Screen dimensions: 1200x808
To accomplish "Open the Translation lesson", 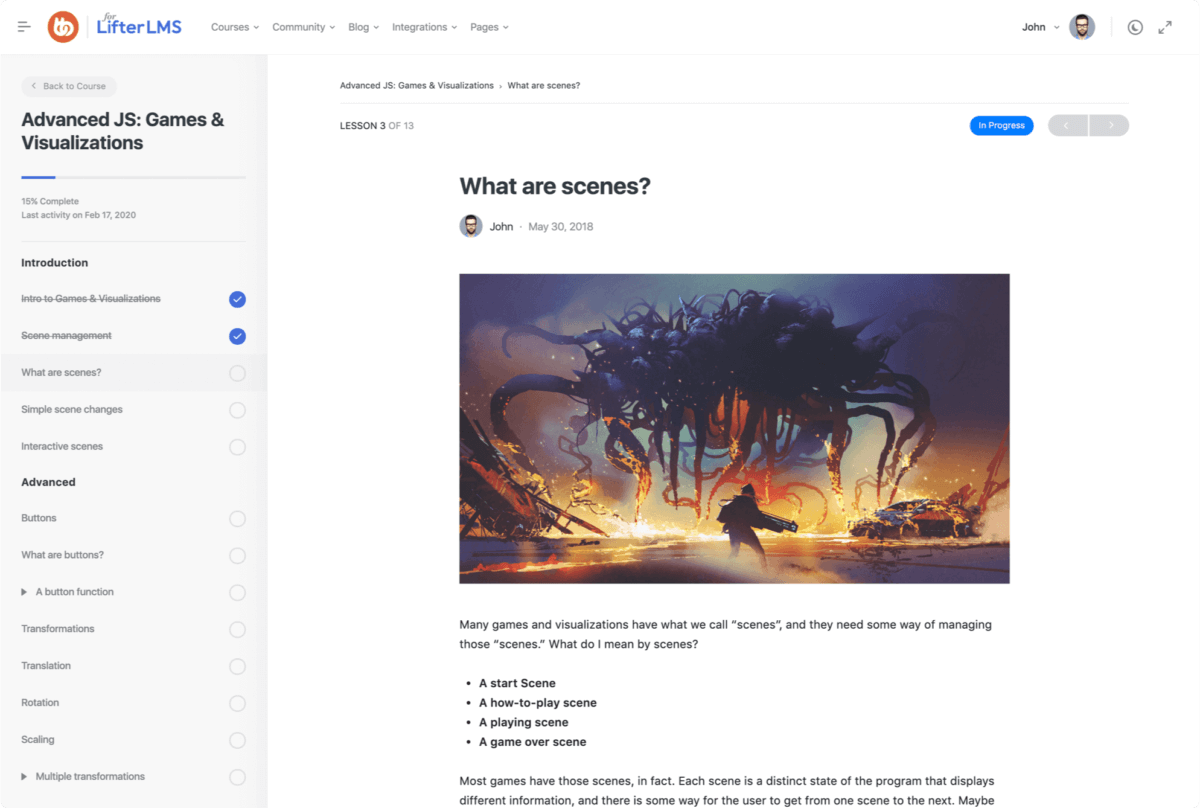I will [x=46, y=666].
